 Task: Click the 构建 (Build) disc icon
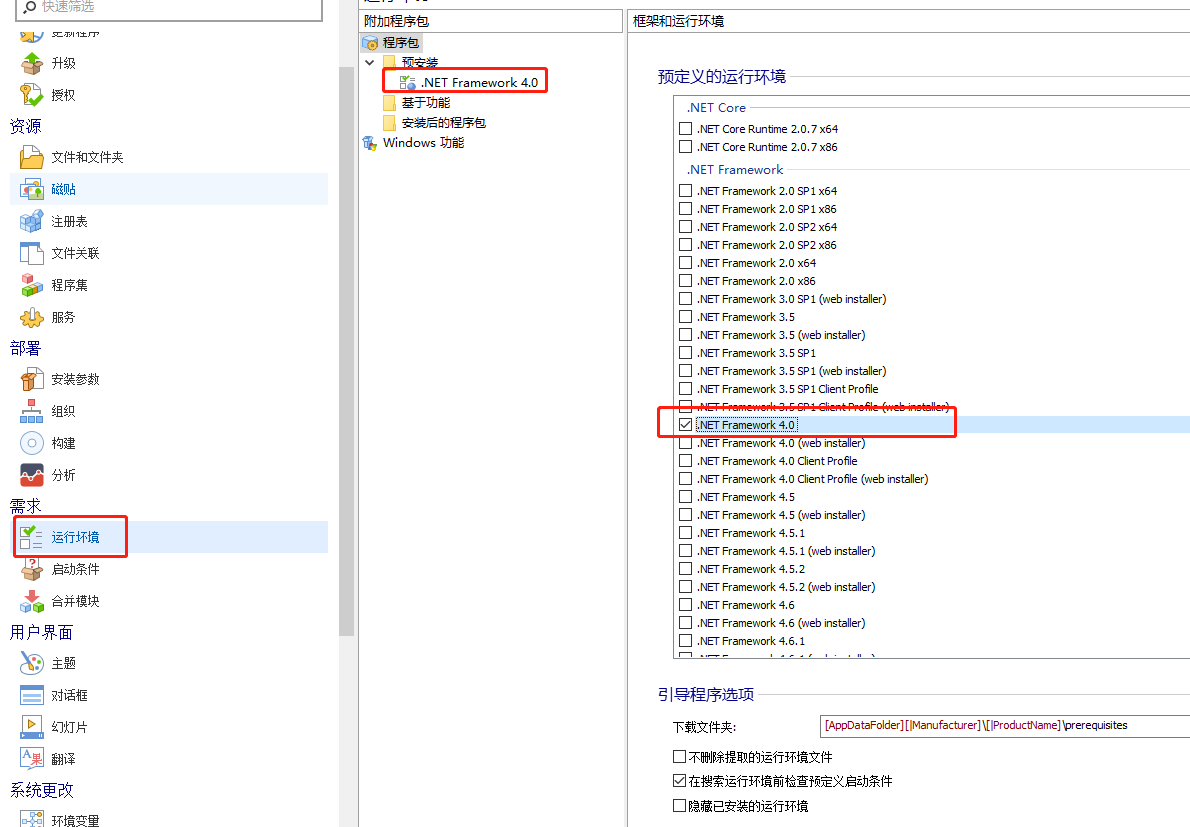pos(32,443)
